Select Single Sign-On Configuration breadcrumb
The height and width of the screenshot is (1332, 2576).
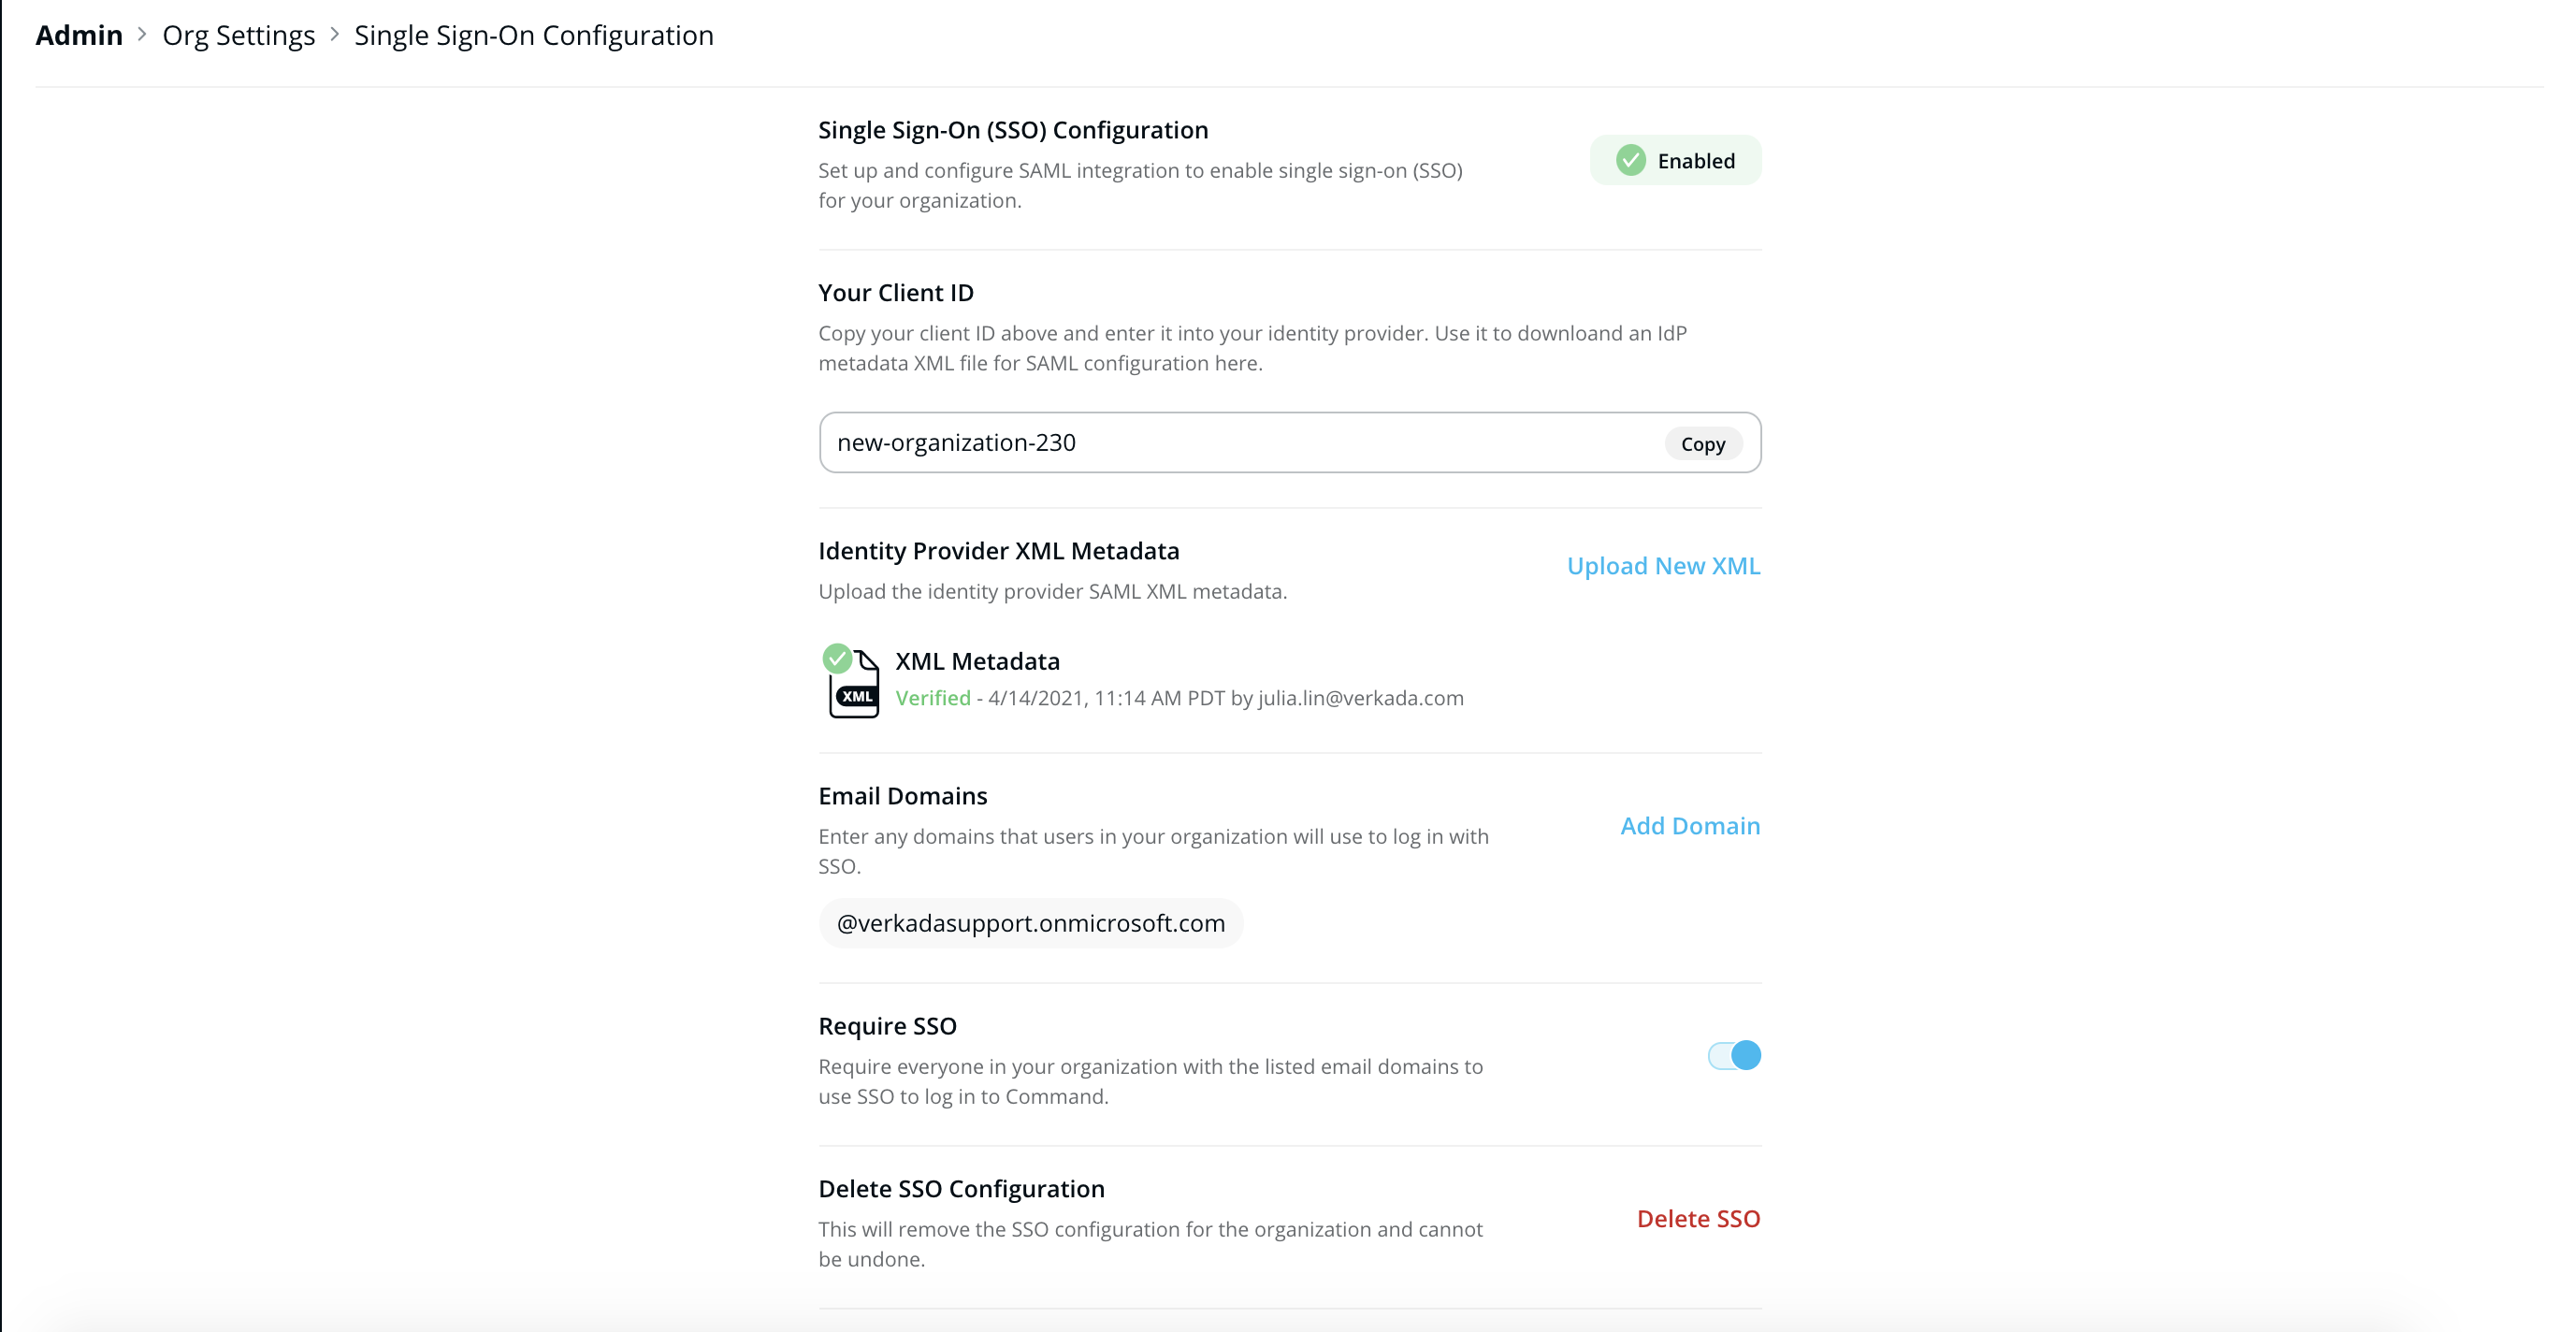[x=534, y=35]
